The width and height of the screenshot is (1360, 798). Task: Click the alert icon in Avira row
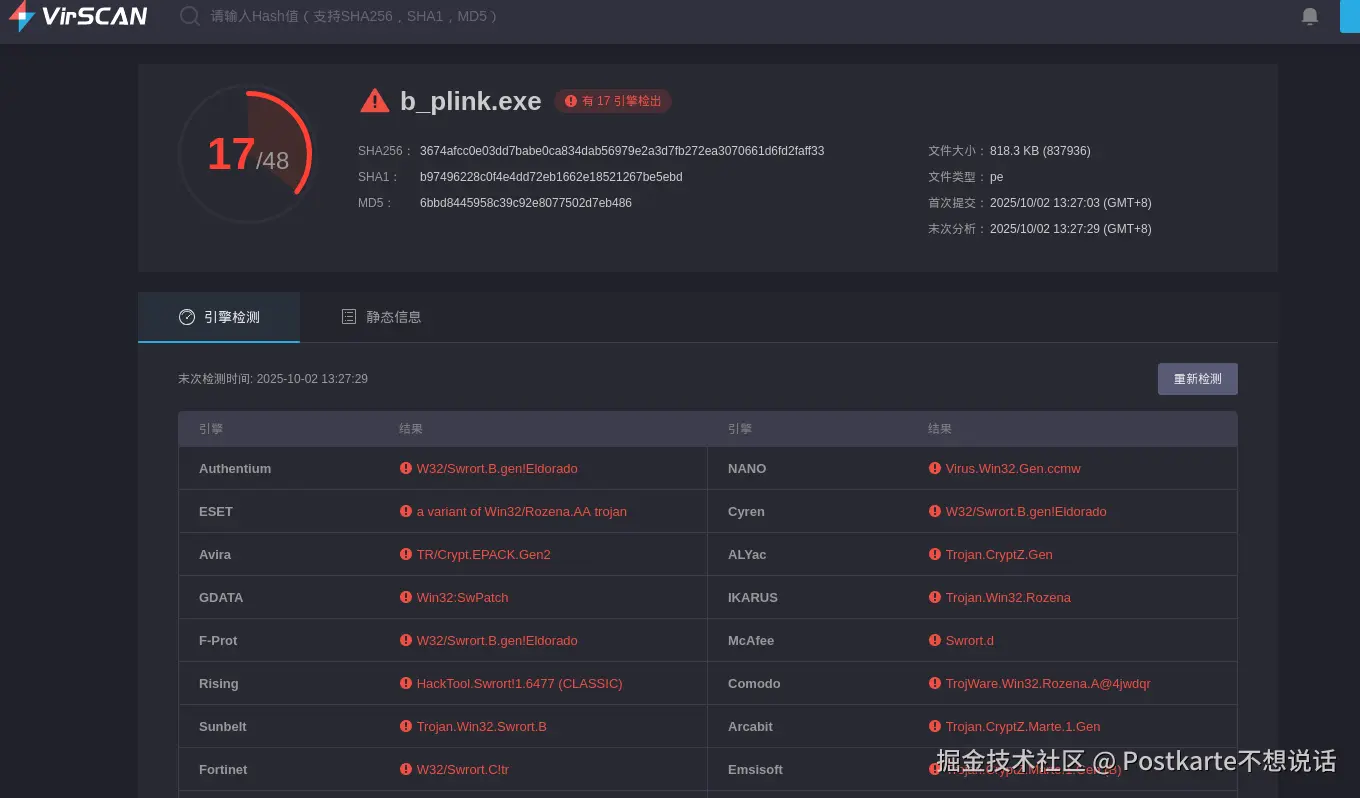[406, 554]
